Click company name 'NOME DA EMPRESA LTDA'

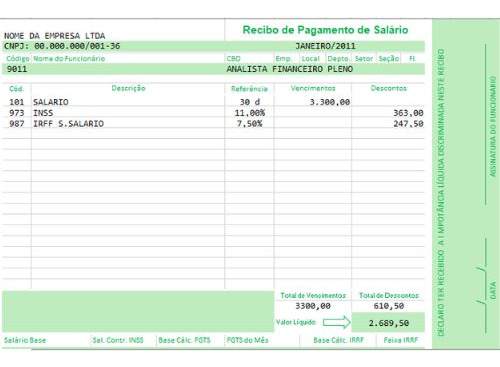click(x=55, y=36)
